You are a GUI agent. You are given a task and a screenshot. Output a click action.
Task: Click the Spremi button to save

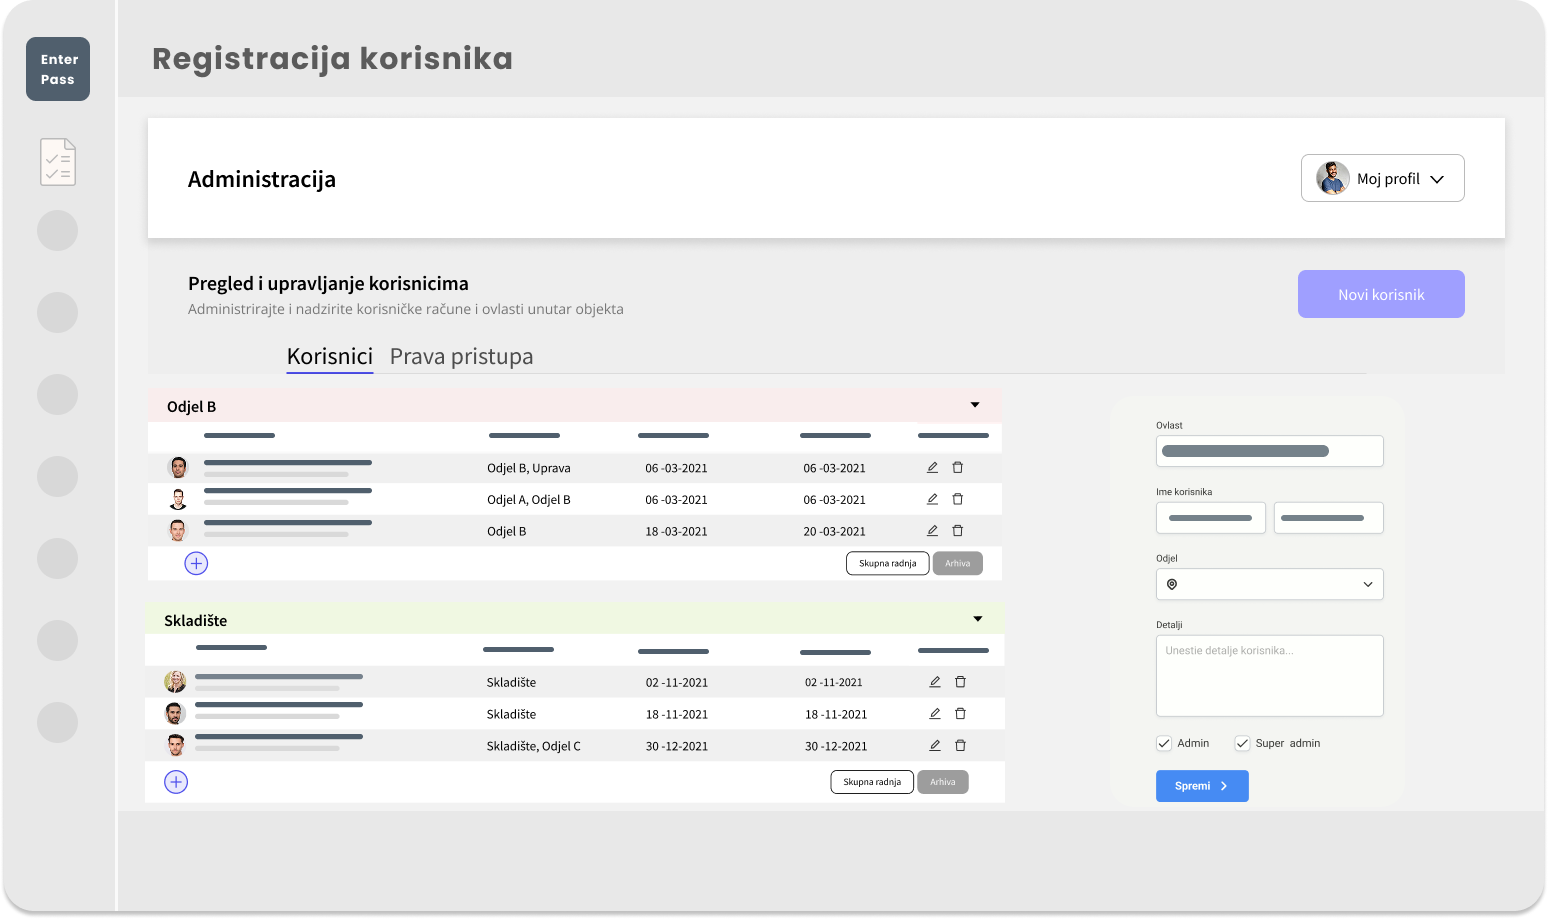click(x=1202, y=786)
